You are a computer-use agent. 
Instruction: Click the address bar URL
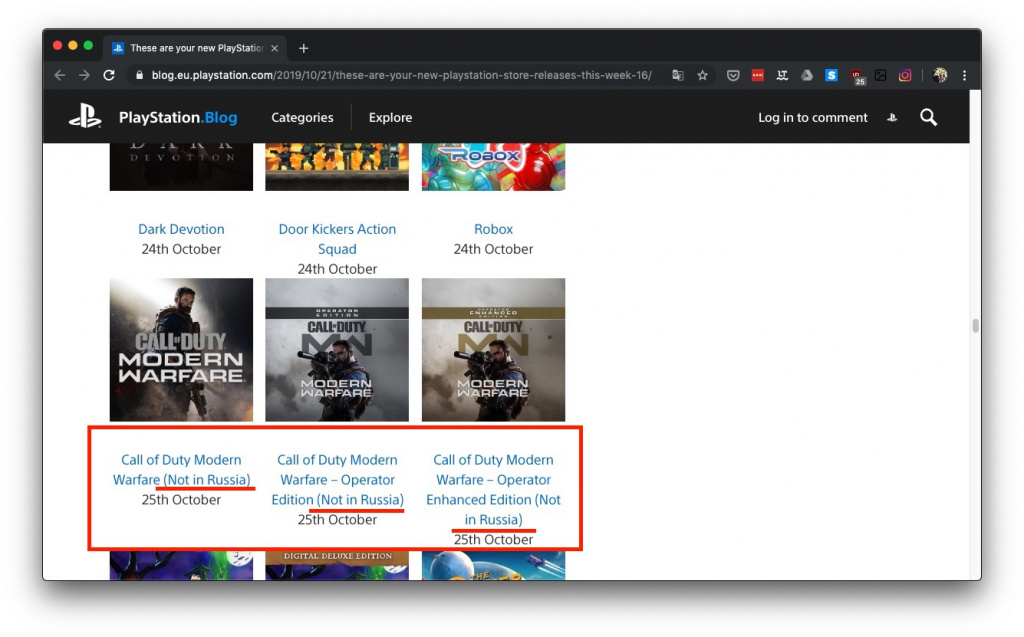[x=400, y=75]
